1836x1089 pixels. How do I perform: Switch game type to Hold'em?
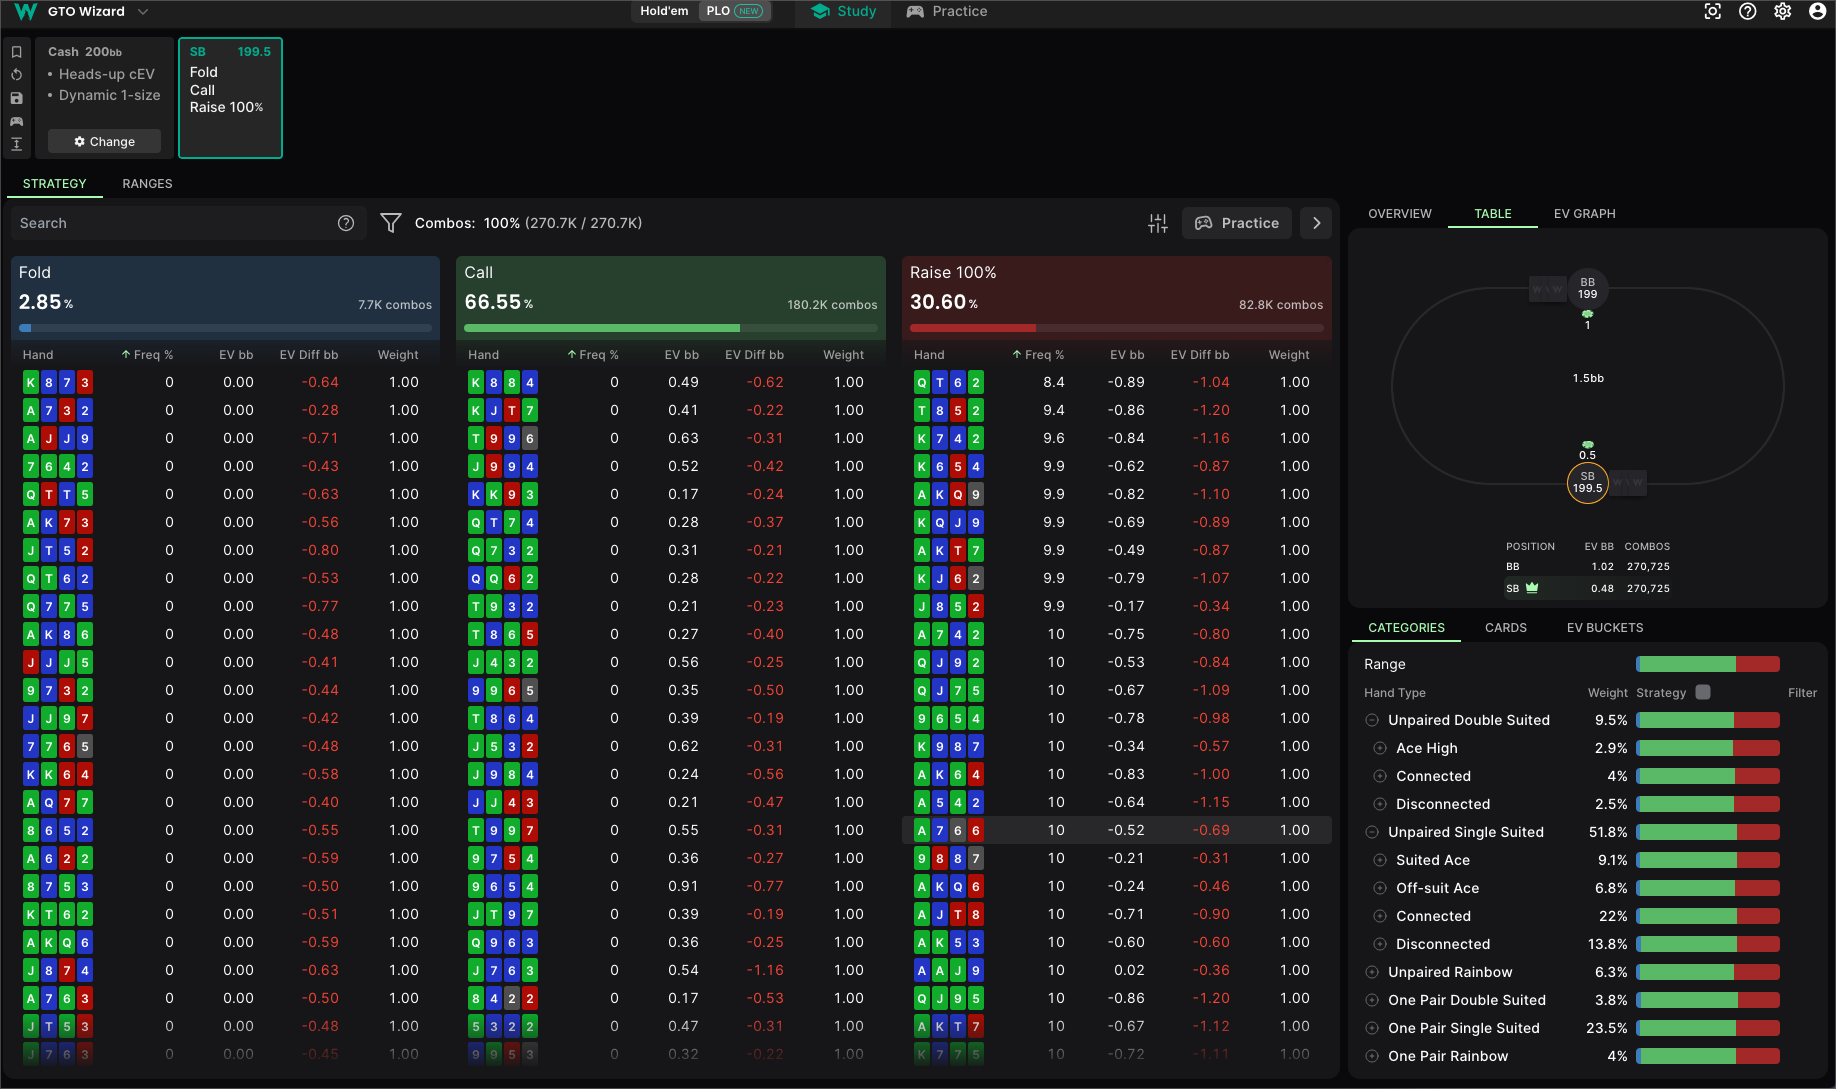[x=663, y=11]
